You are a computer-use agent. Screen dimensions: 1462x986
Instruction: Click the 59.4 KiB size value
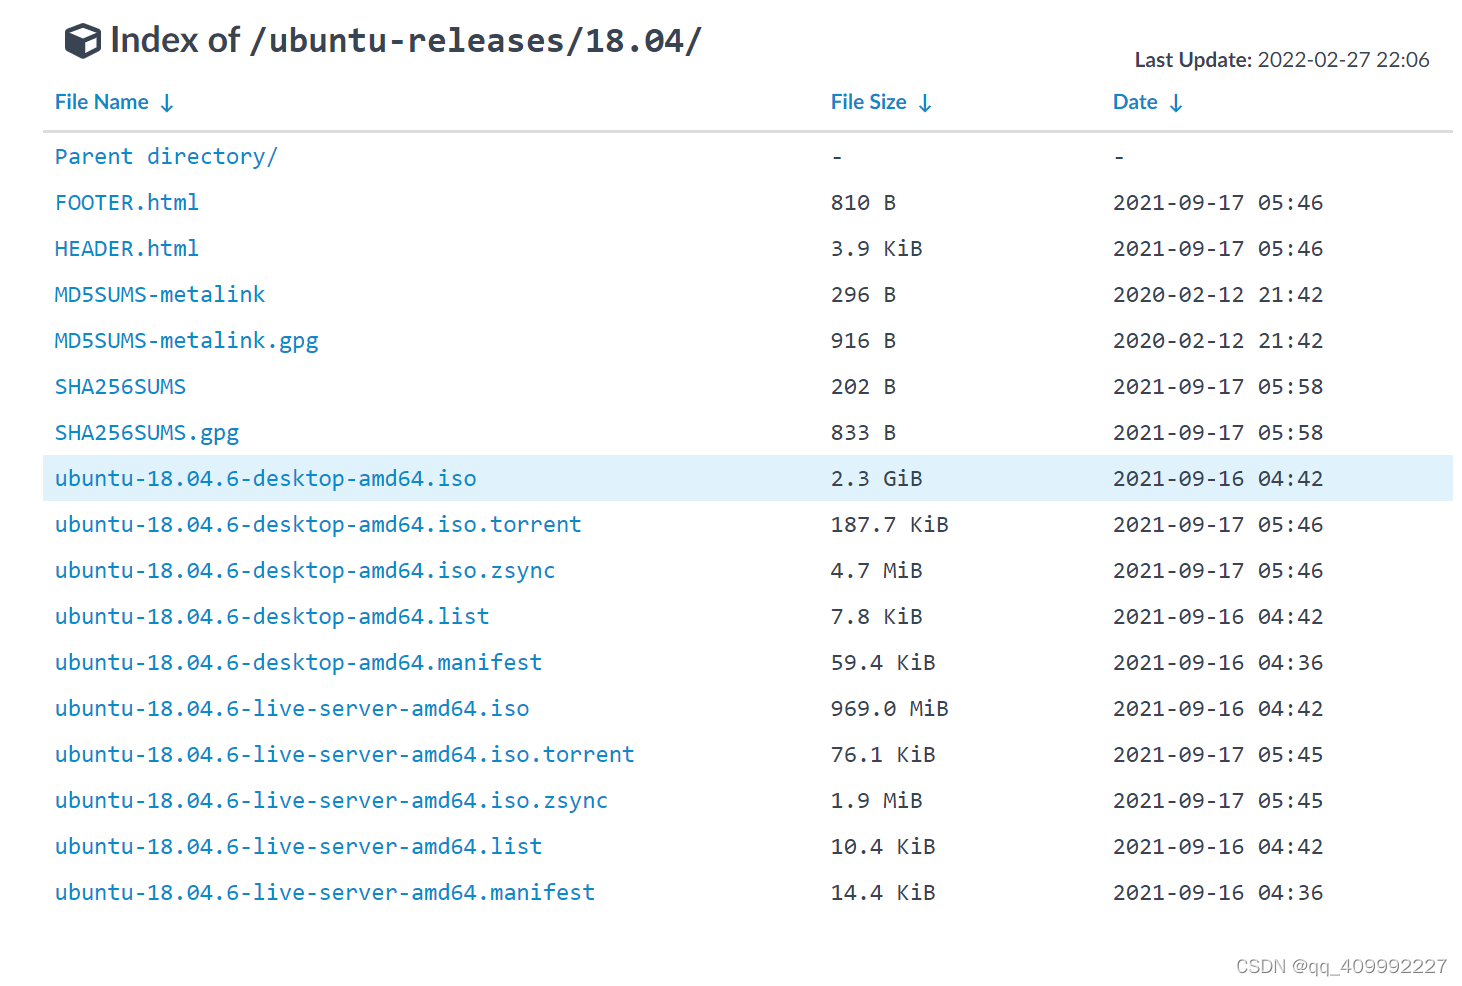[x=883, y=663]
